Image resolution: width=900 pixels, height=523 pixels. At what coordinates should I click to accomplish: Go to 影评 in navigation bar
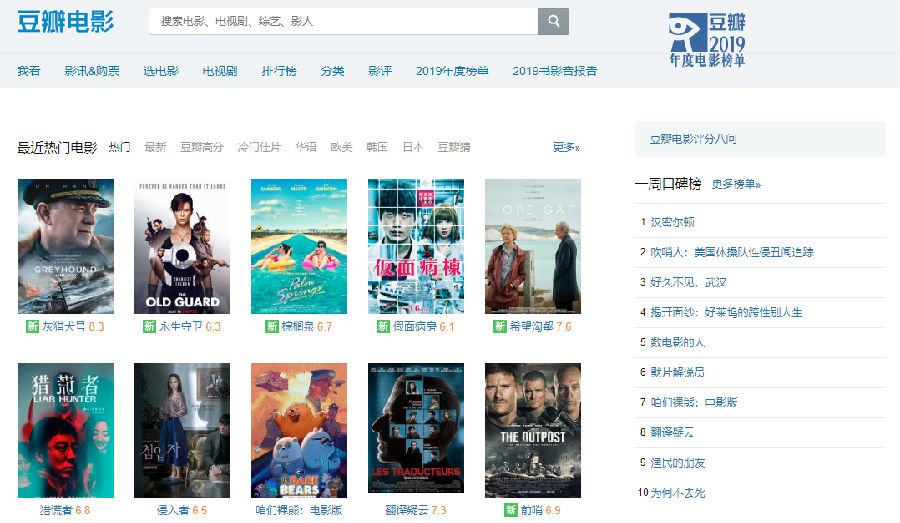(x=380, y=71)
